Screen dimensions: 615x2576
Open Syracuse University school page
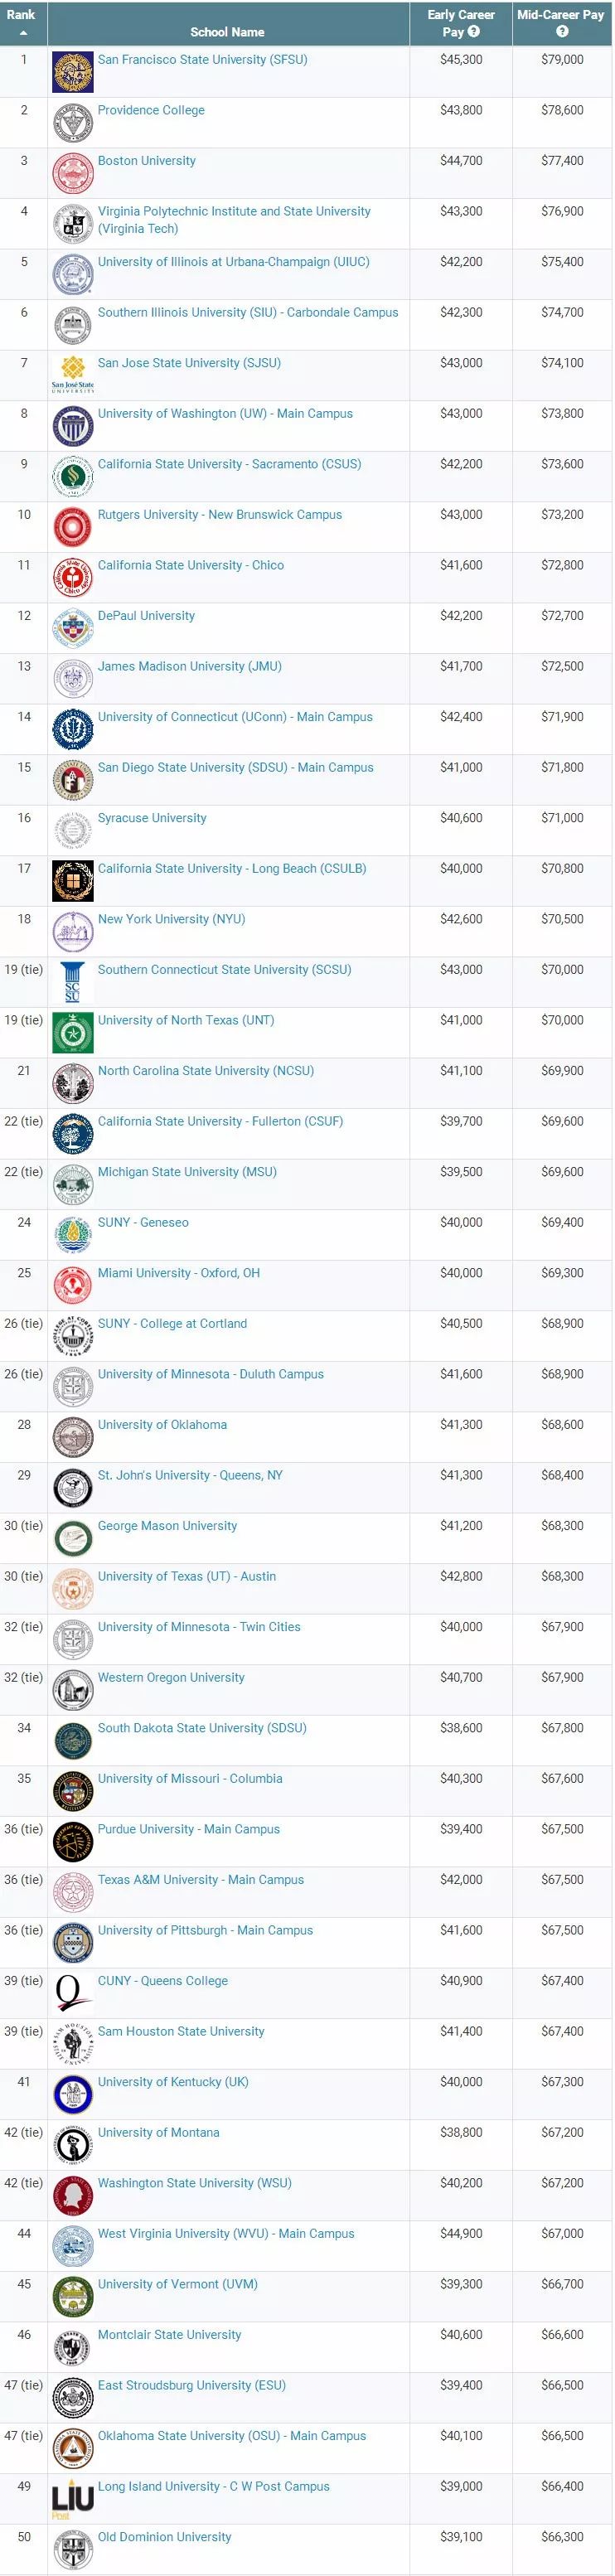point(152,818)
